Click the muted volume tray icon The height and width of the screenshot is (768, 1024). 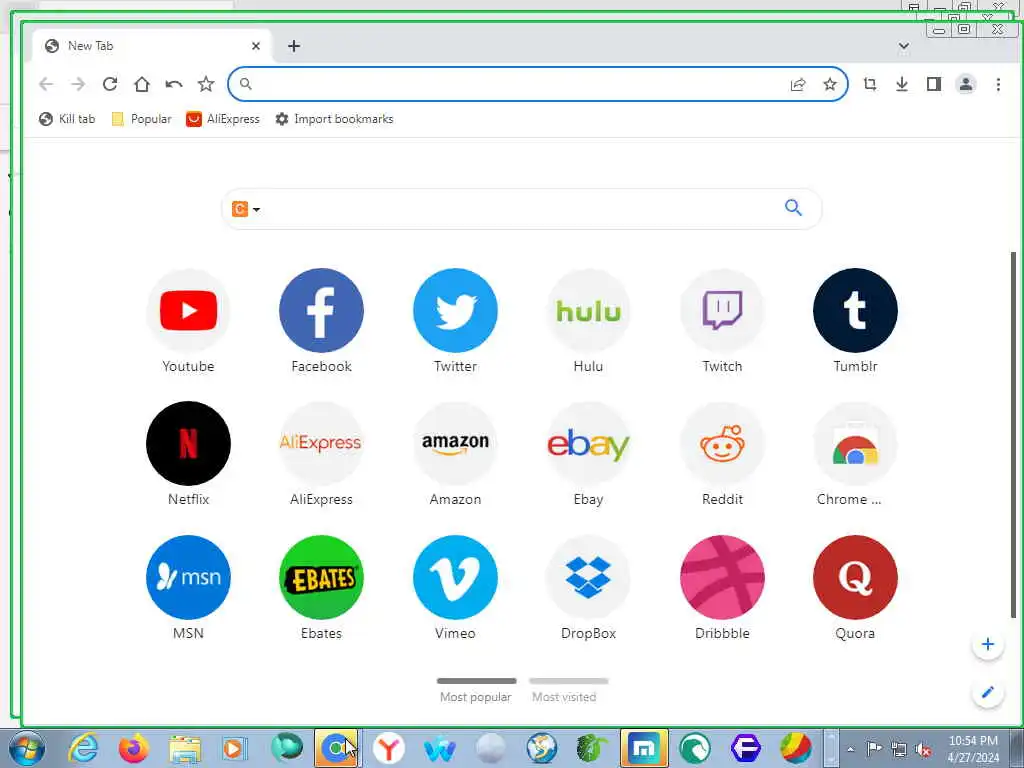(x=923, y=749)
